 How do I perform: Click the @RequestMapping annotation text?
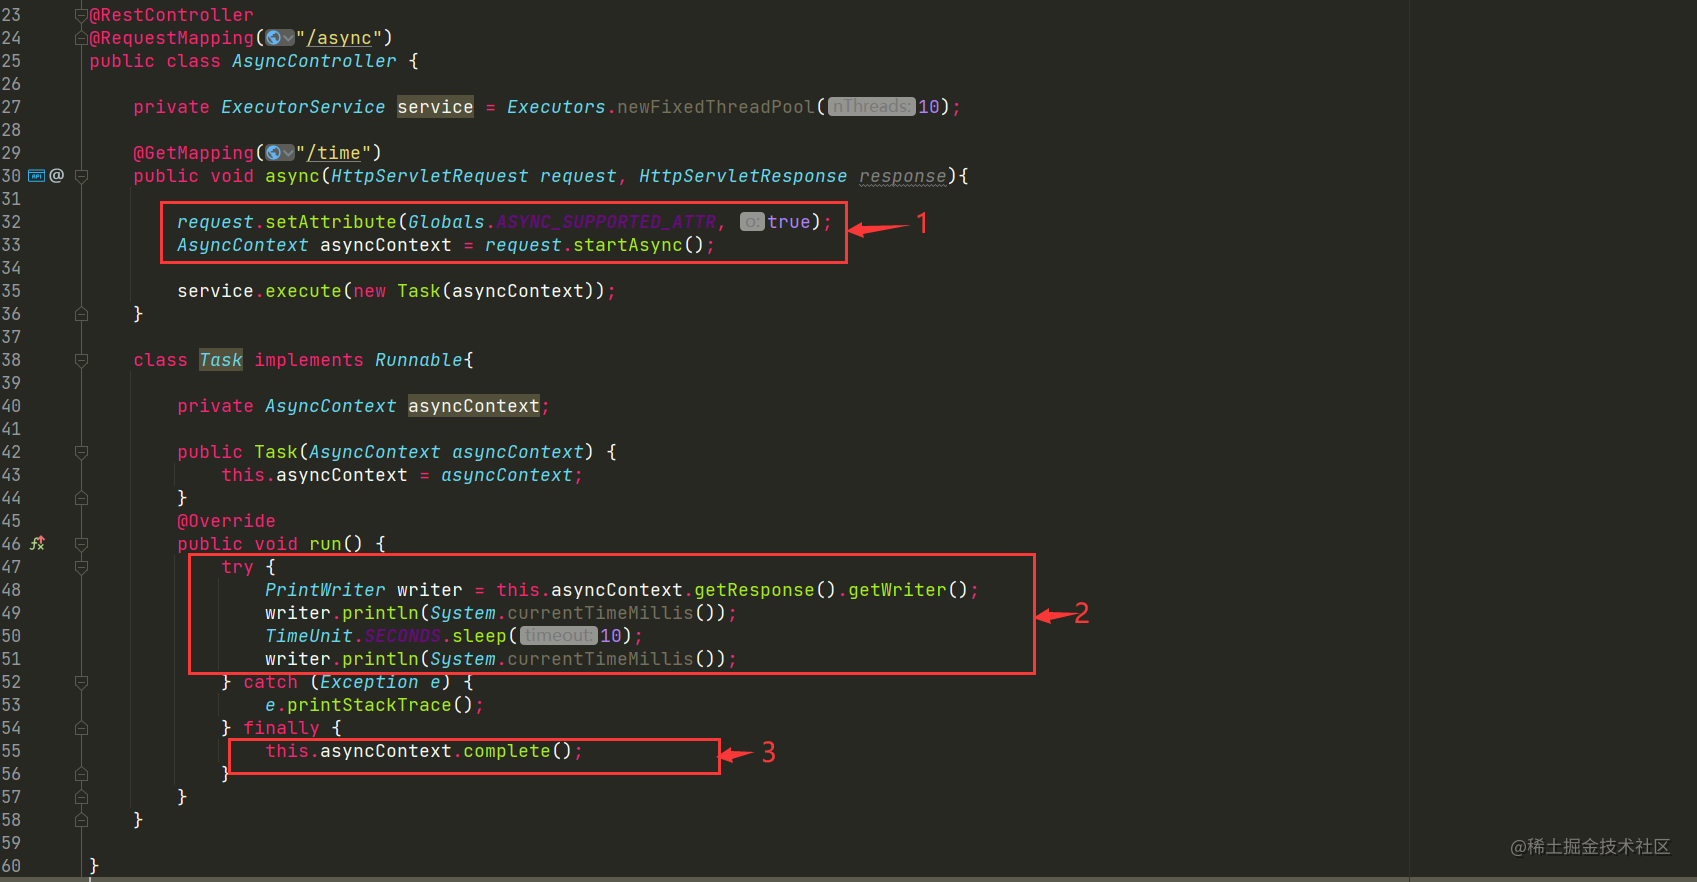pos(172,38)
